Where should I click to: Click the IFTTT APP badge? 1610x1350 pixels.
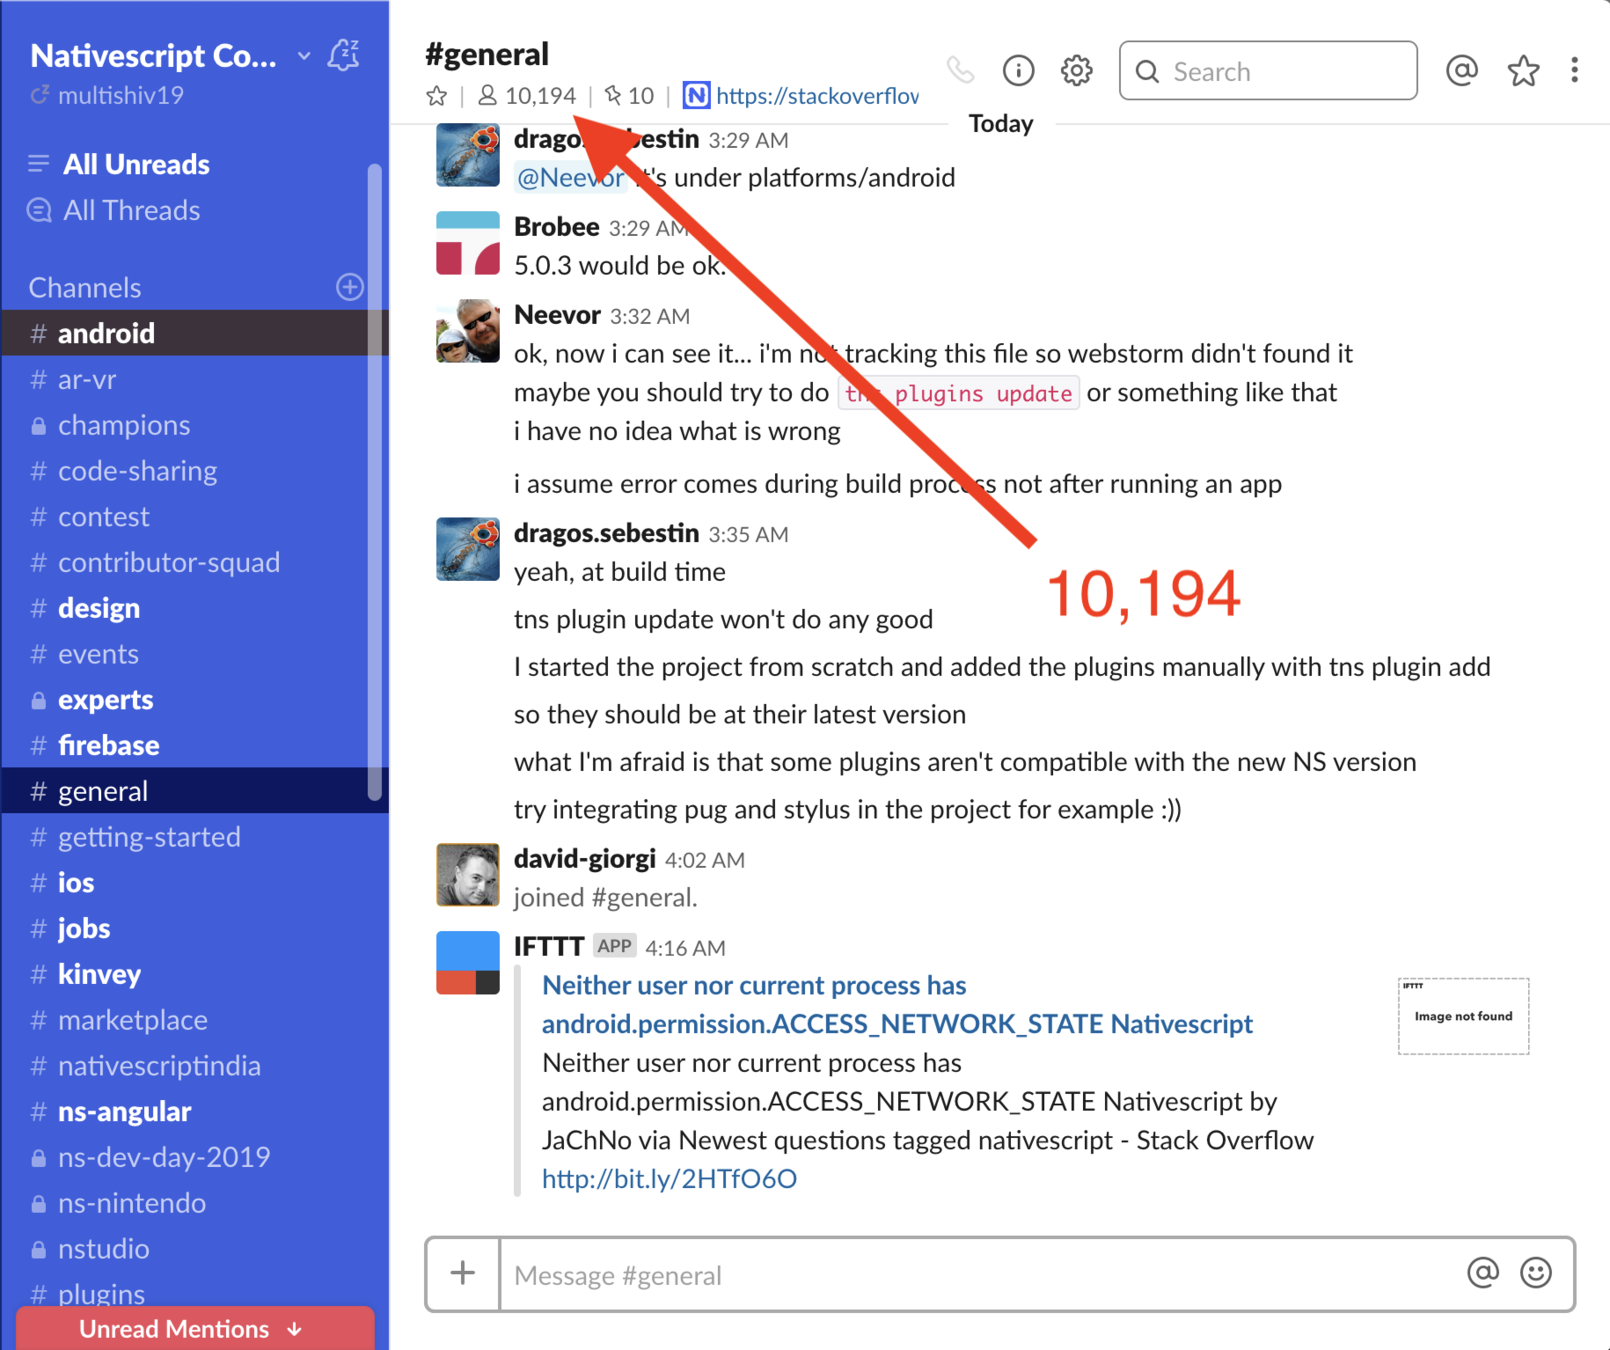point(614,946)
